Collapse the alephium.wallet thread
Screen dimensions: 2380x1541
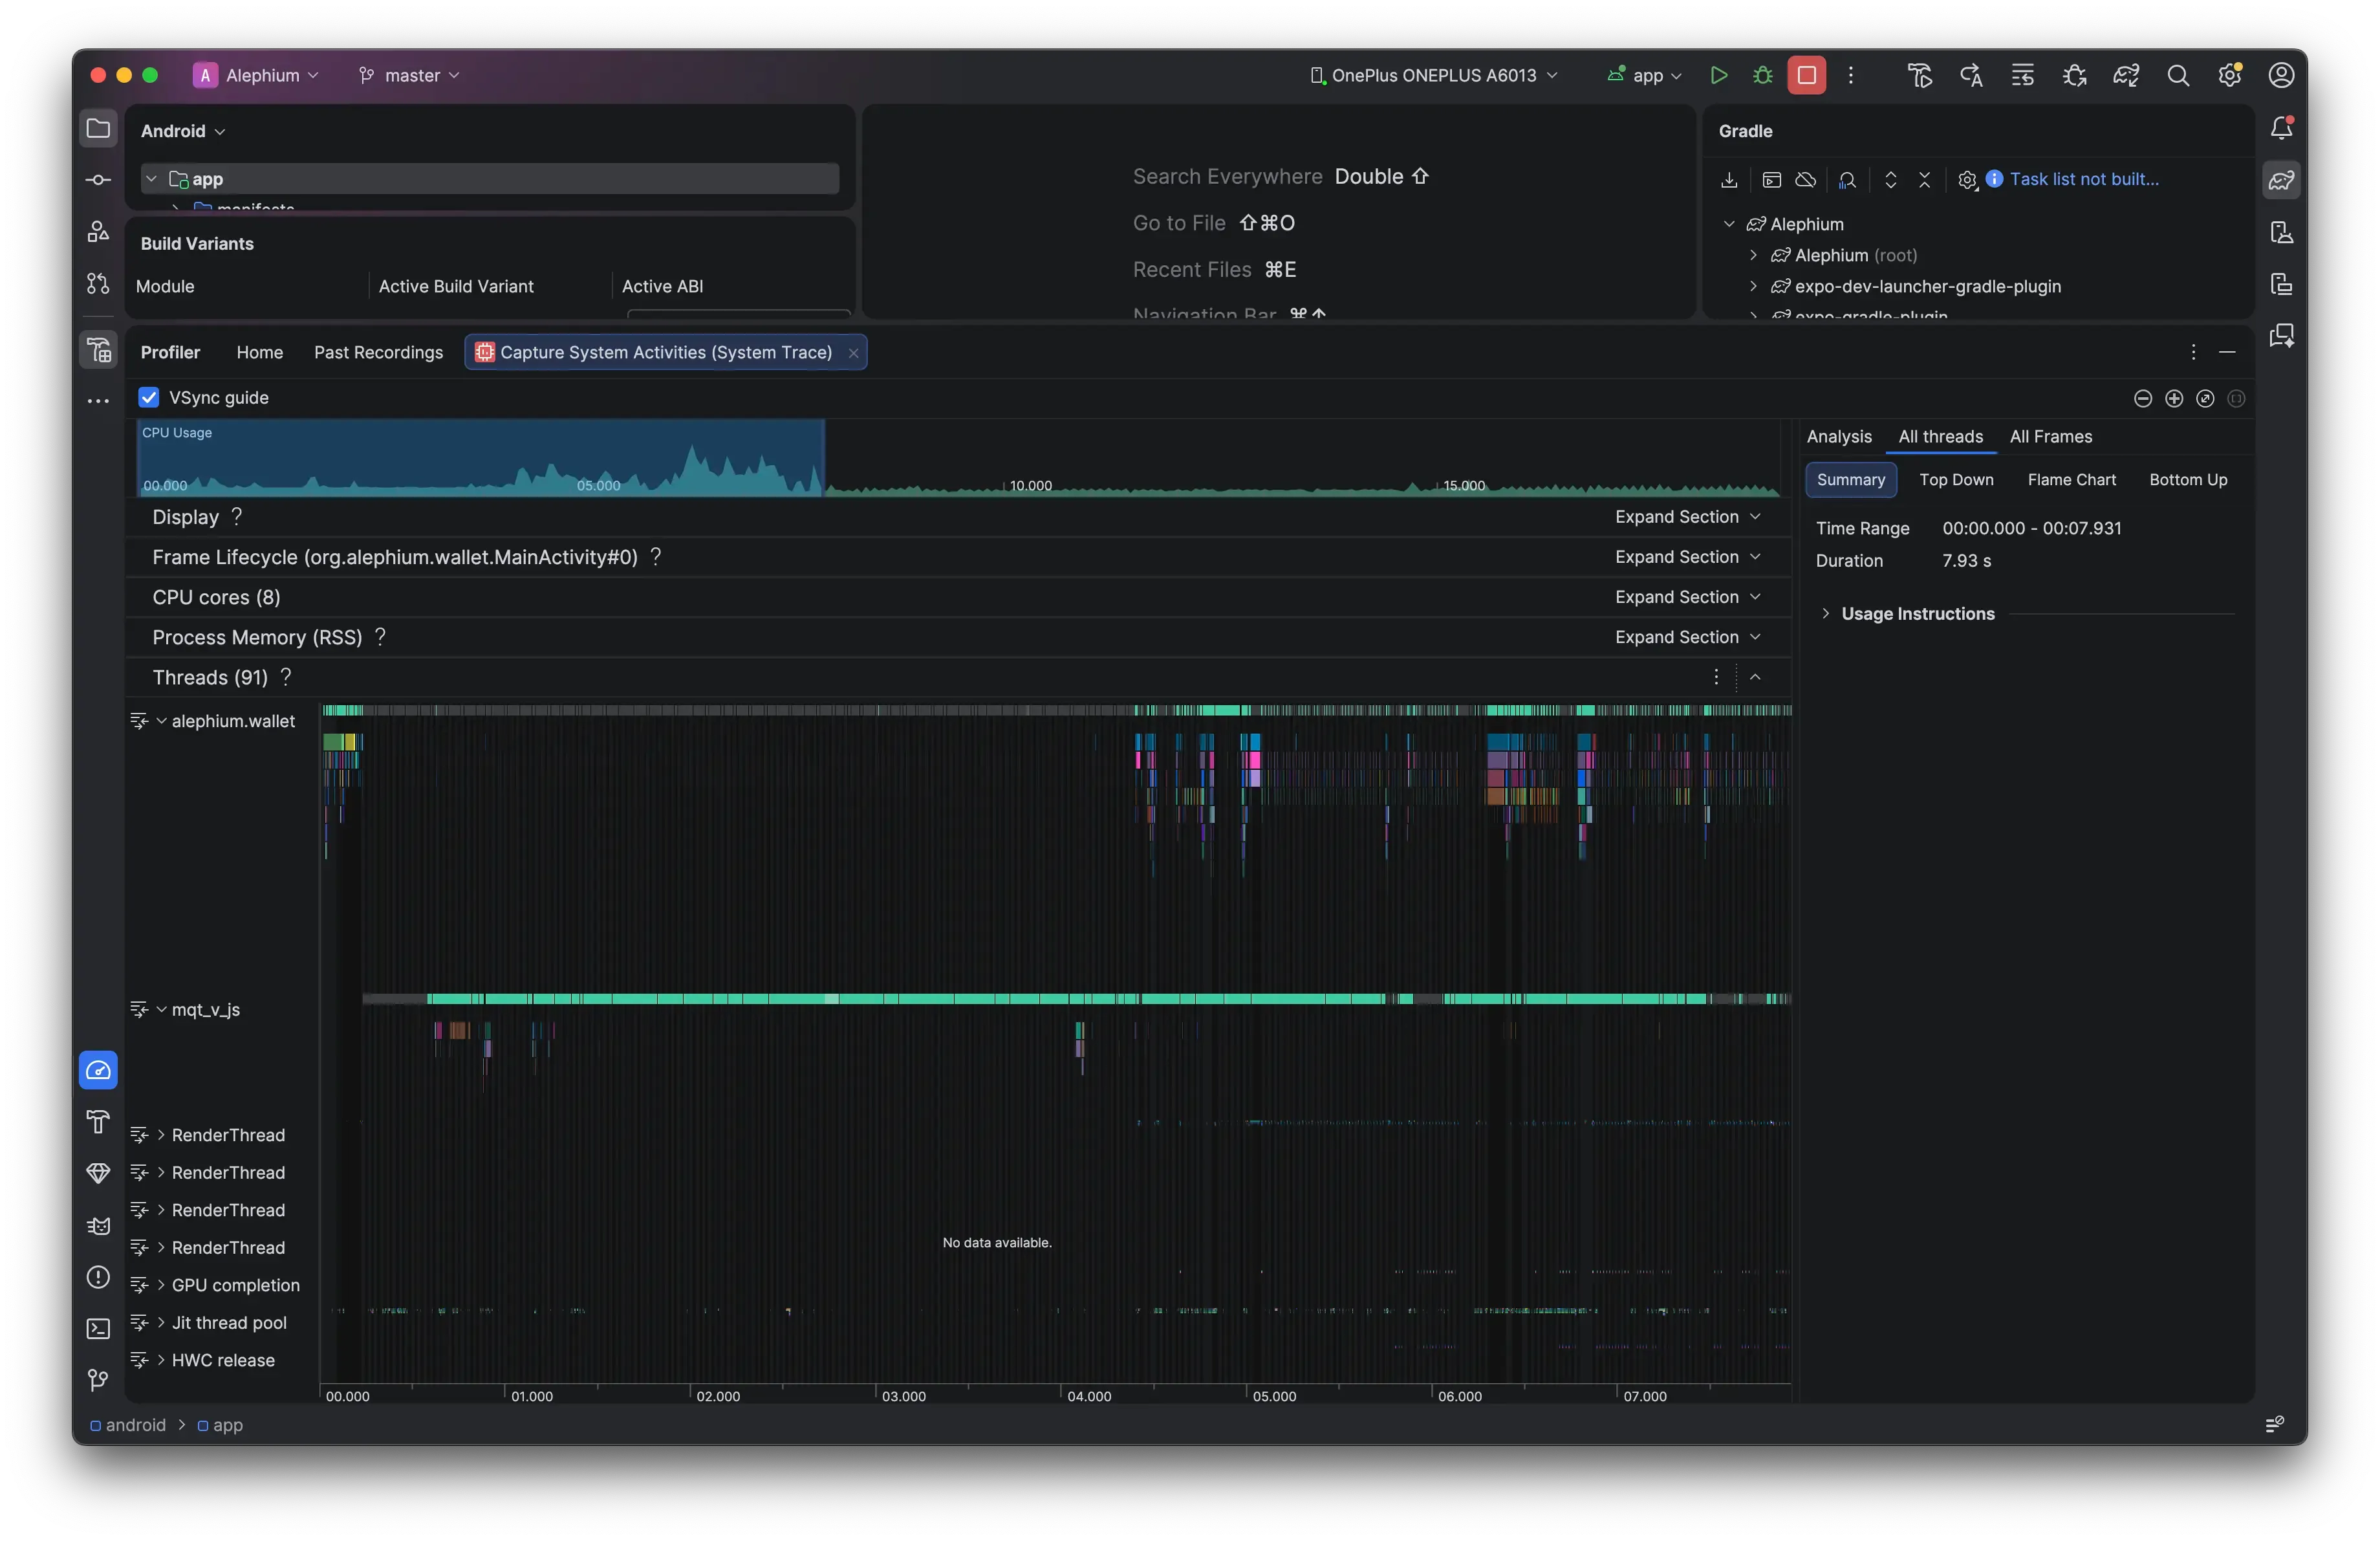(x=161, y=721)
